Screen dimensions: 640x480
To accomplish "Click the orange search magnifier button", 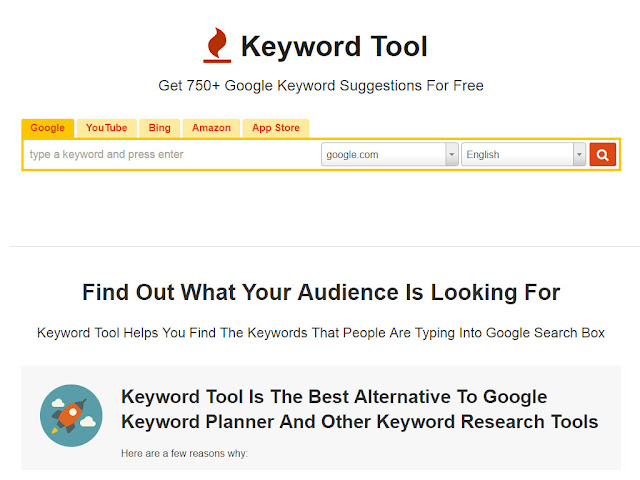I will [x=602, y=155].
